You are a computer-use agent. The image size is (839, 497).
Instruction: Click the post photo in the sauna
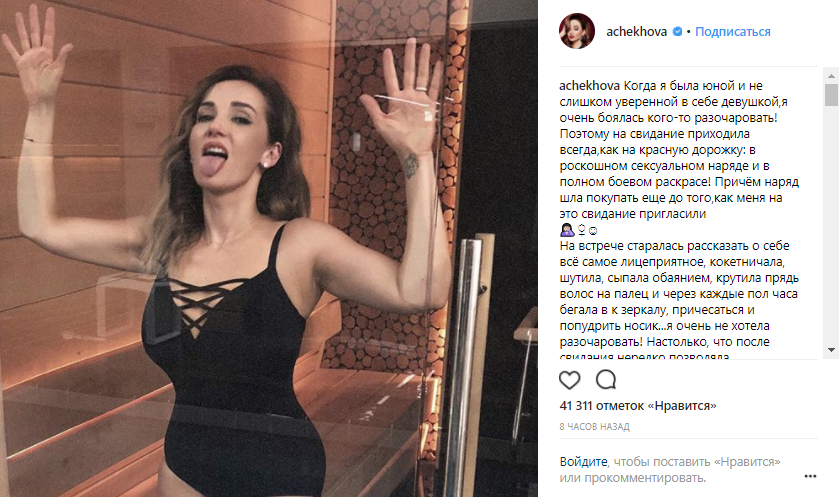[x=269, y=248]
